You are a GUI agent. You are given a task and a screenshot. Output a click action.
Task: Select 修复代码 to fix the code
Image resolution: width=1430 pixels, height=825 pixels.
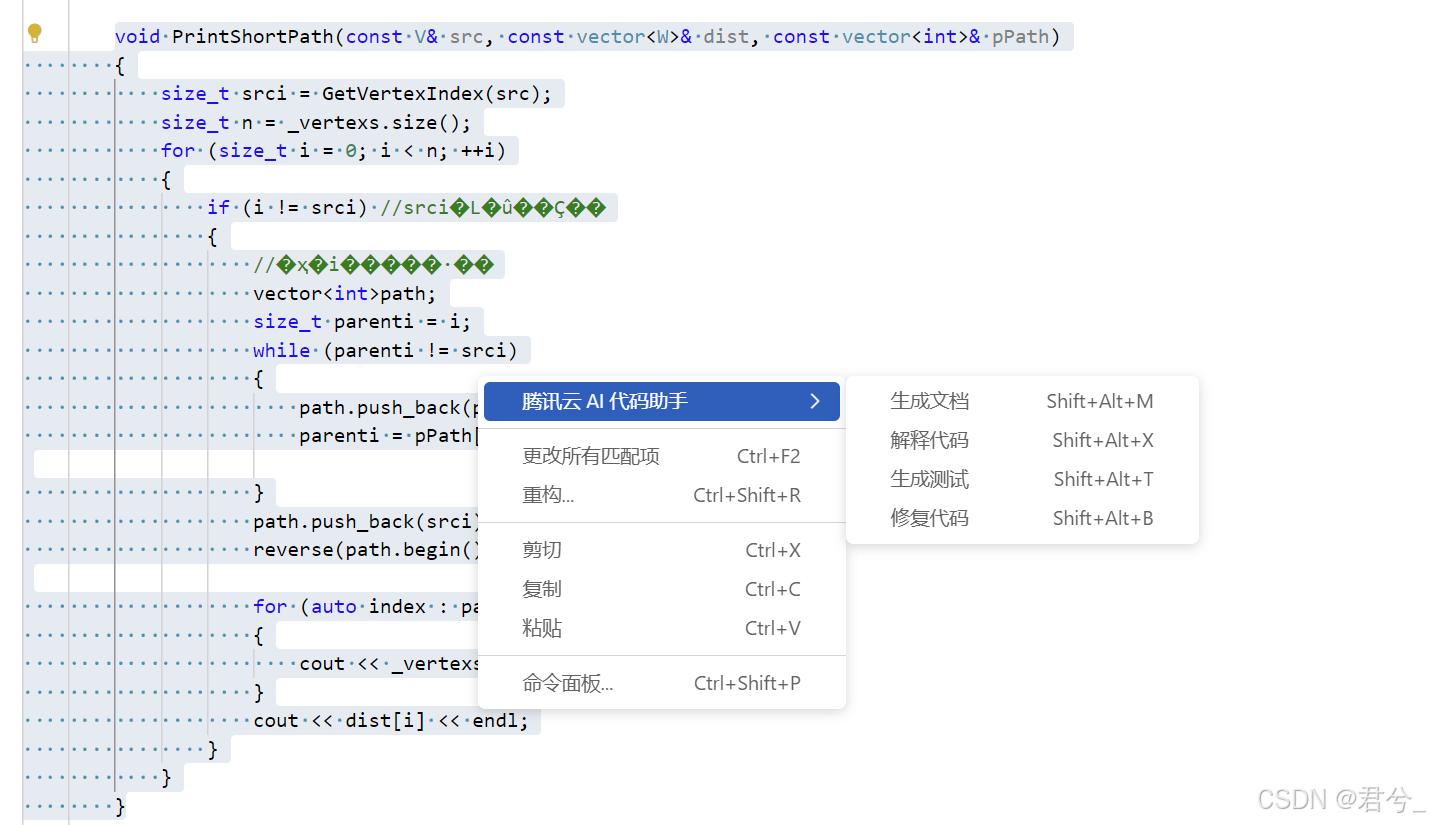click(929, 518)
